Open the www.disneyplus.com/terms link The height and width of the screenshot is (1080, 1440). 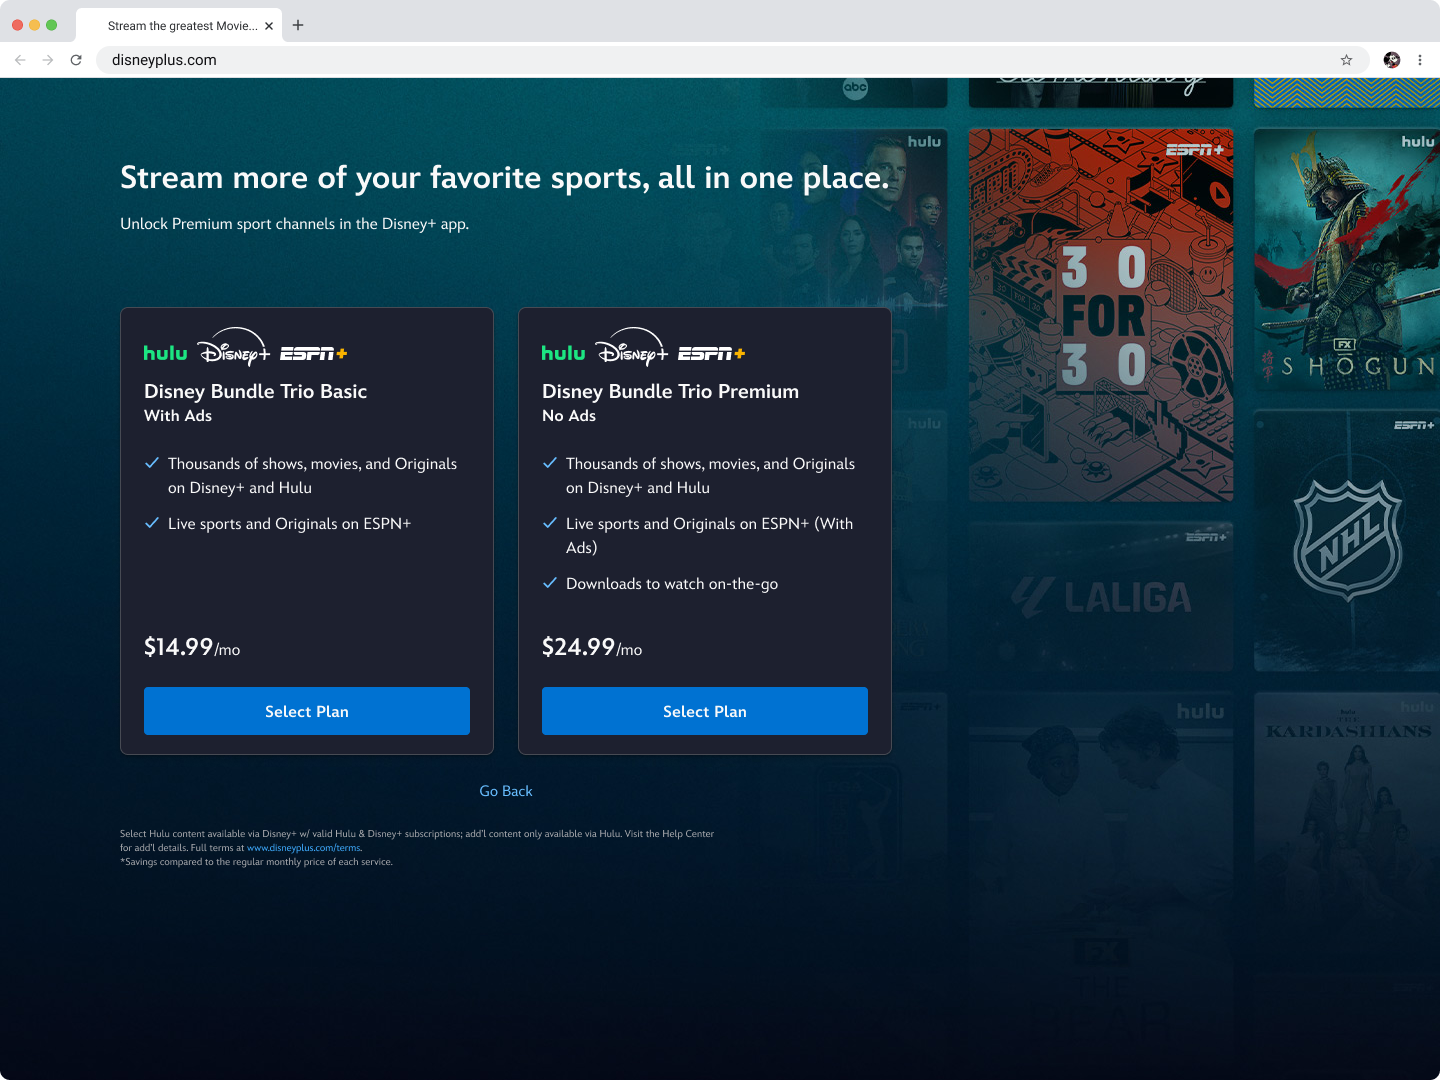click(304, 848)
